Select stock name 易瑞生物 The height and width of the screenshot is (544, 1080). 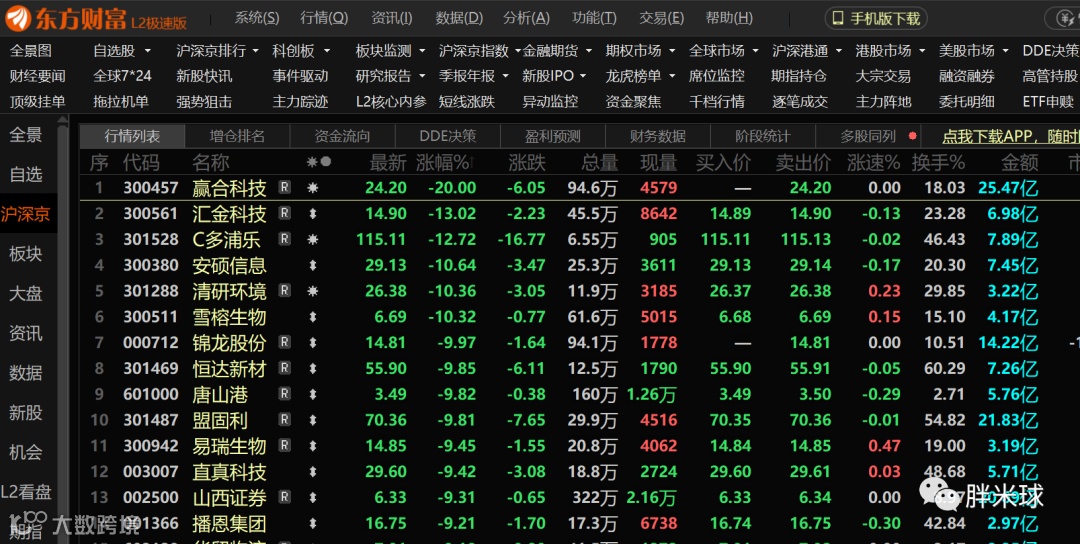[x=229, y=446]
